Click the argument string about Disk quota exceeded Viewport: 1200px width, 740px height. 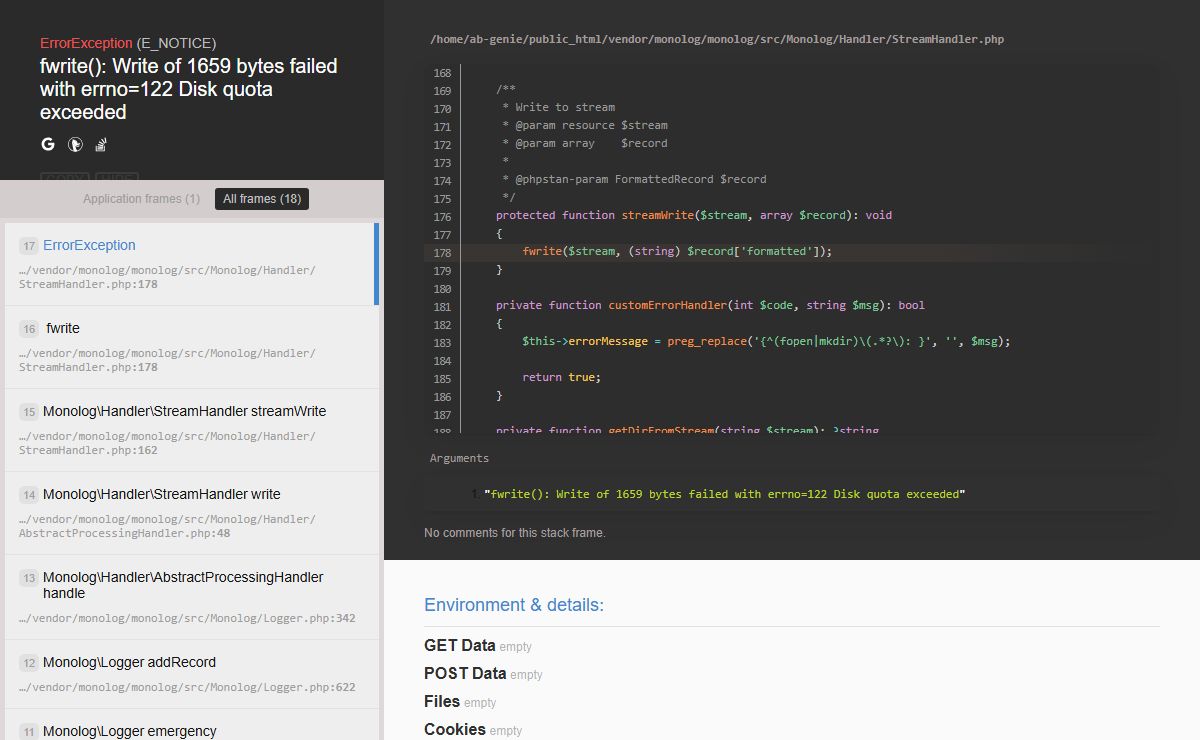pos(724,495)
